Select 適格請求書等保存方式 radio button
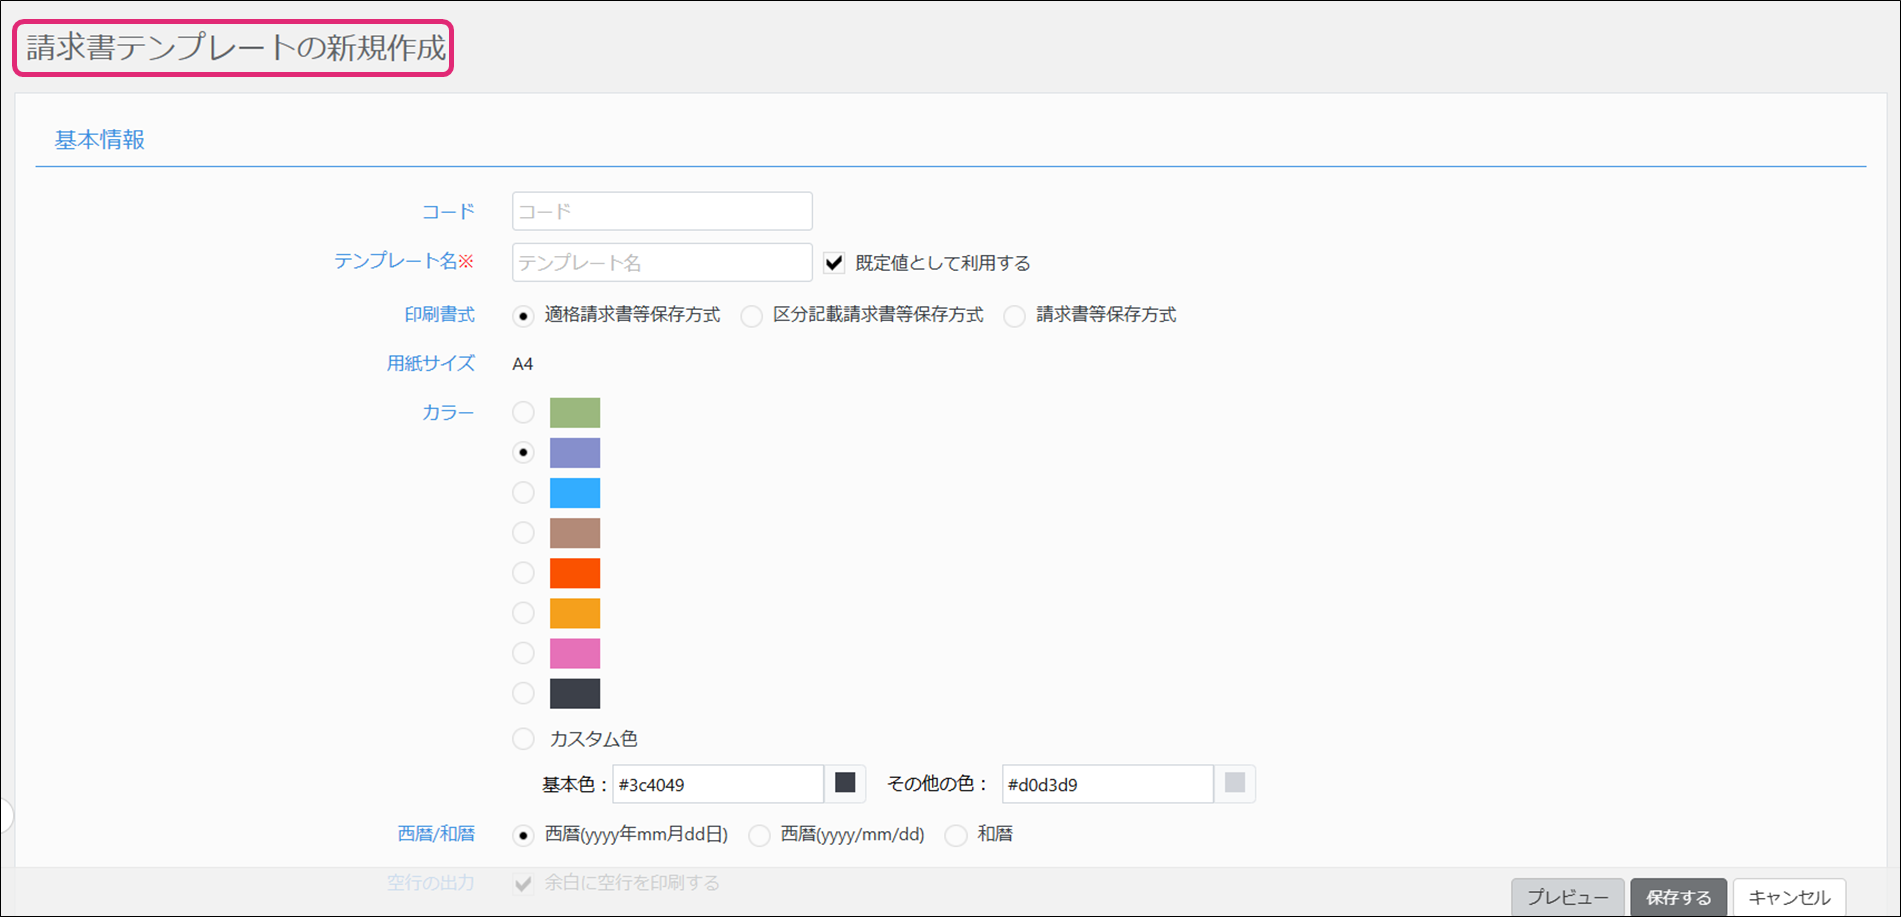This screenshot has height=917, width=1901. (x=523, y=316)
